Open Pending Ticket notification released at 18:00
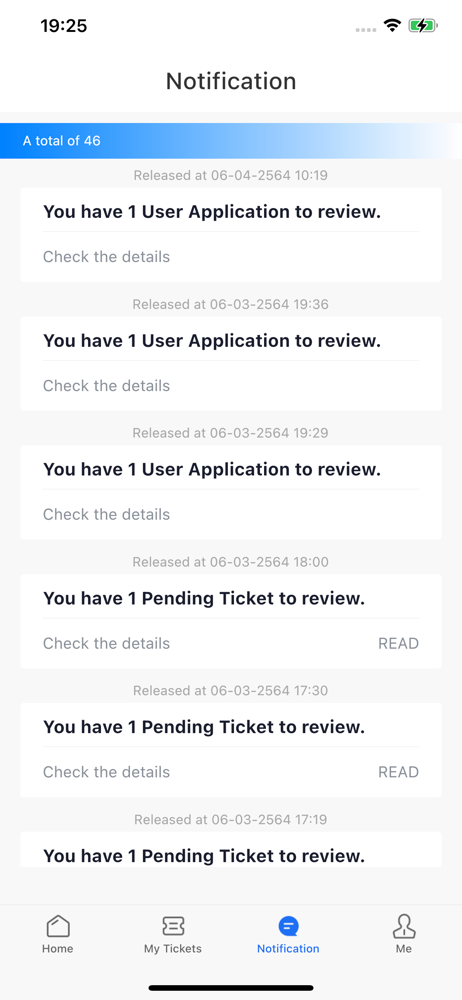 (231, 621)
